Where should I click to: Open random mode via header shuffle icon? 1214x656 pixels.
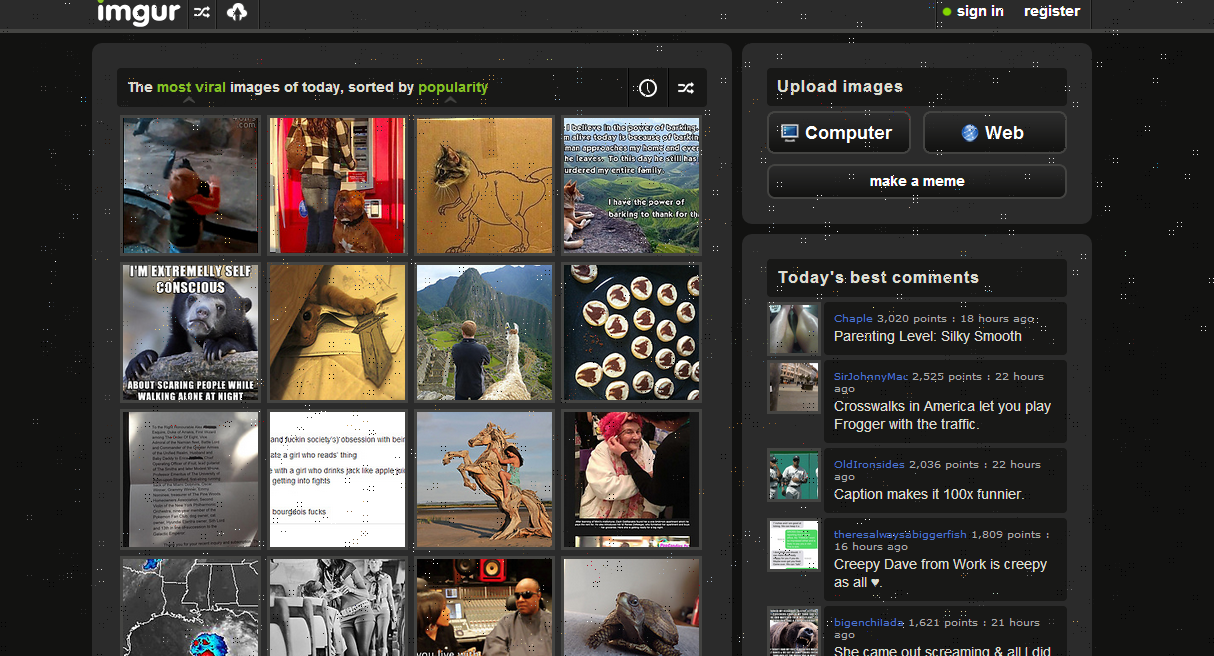[x=202, y=13]
